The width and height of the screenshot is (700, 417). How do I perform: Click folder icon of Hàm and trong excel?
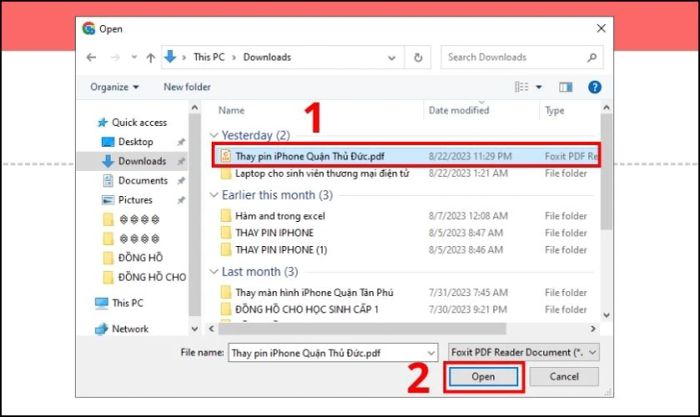point(226,216)
